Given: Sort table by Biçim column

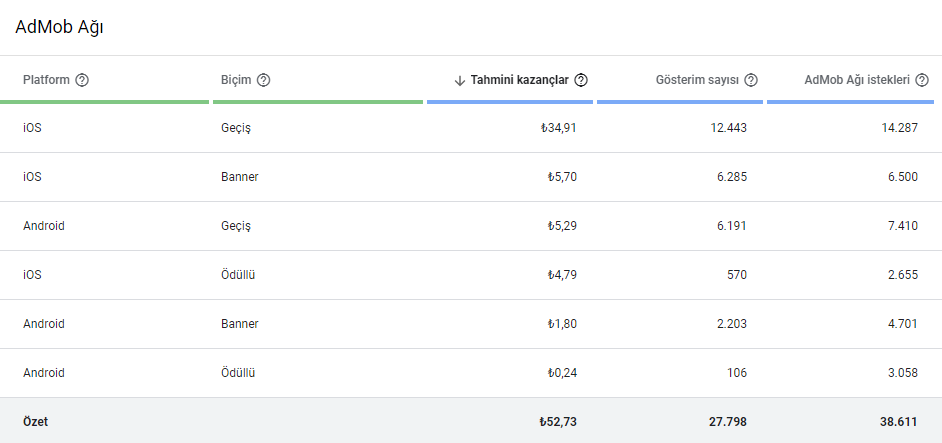Looking at the screenshot, I should point(235,80).
